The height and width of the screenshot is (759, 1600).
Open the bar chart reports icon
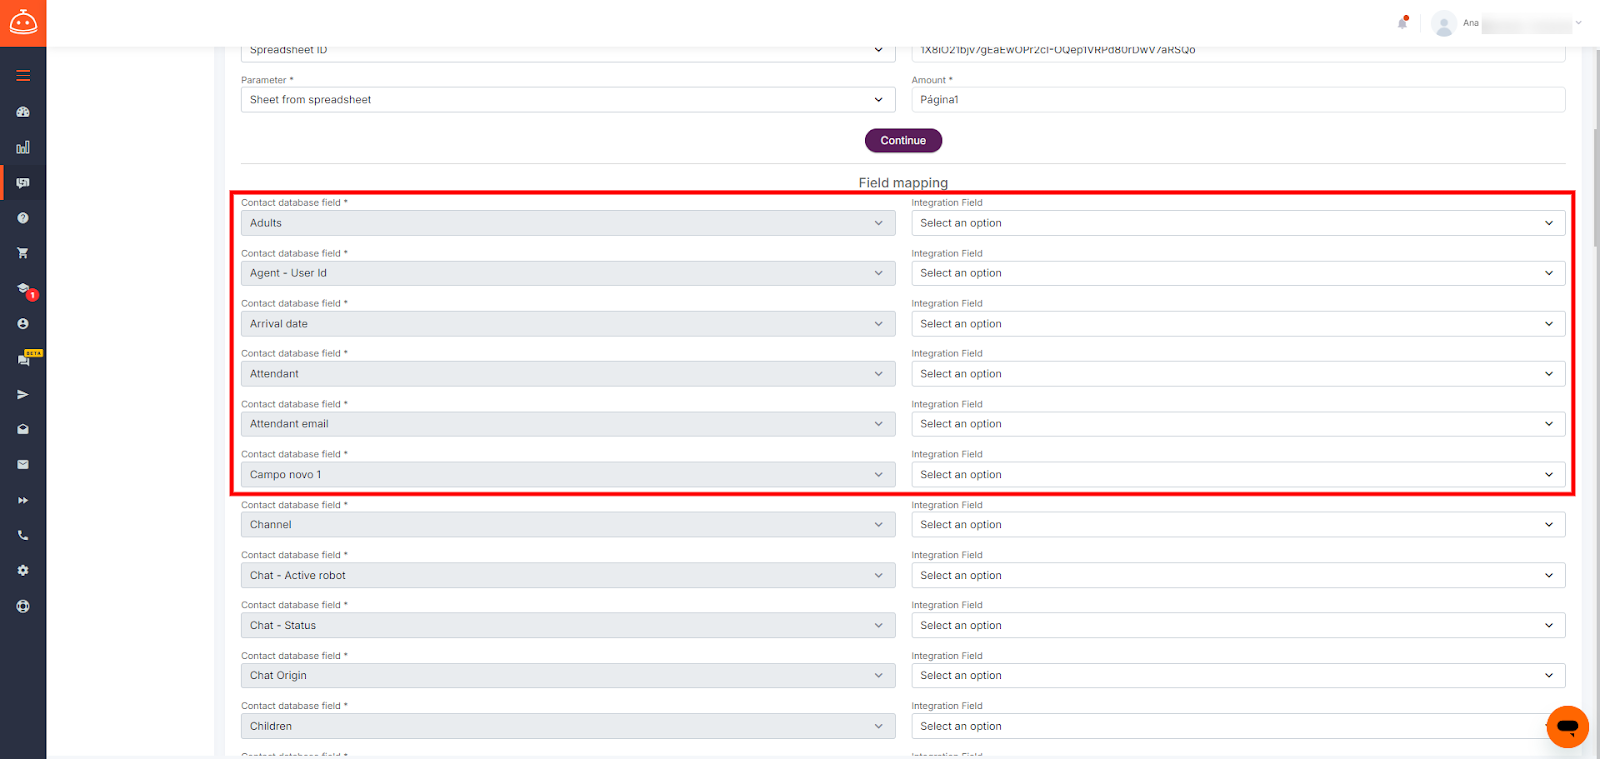(23, 147)
